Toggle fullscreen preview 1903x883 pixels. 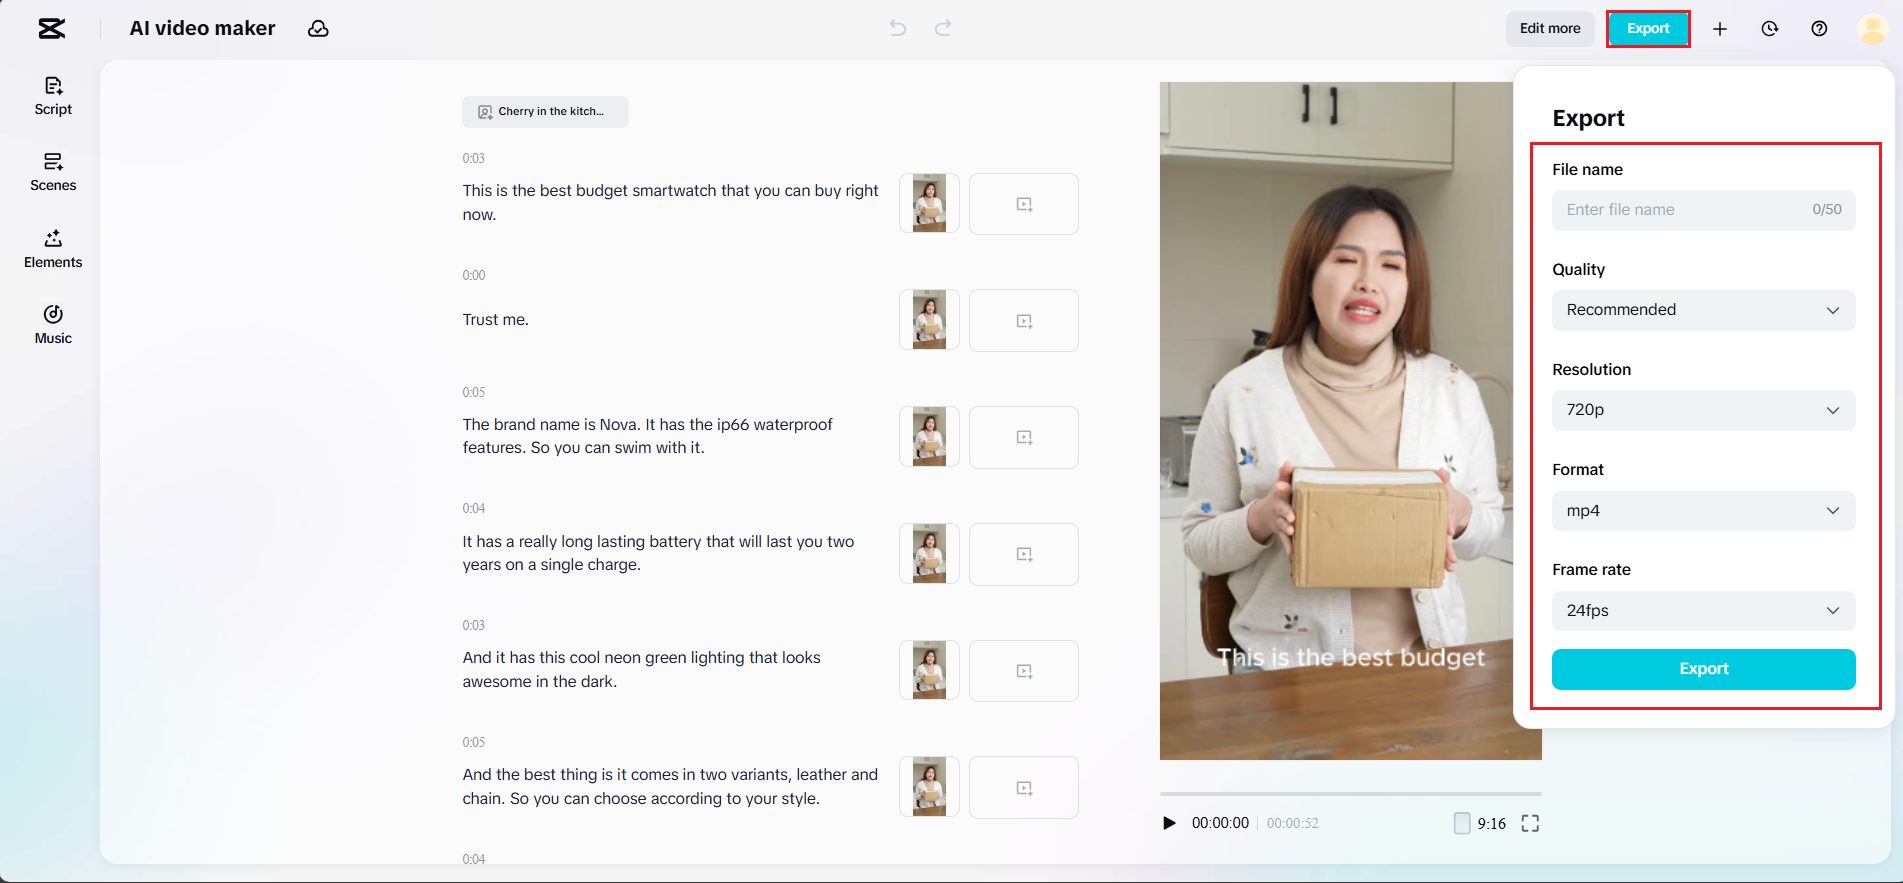pos(1530,823)
